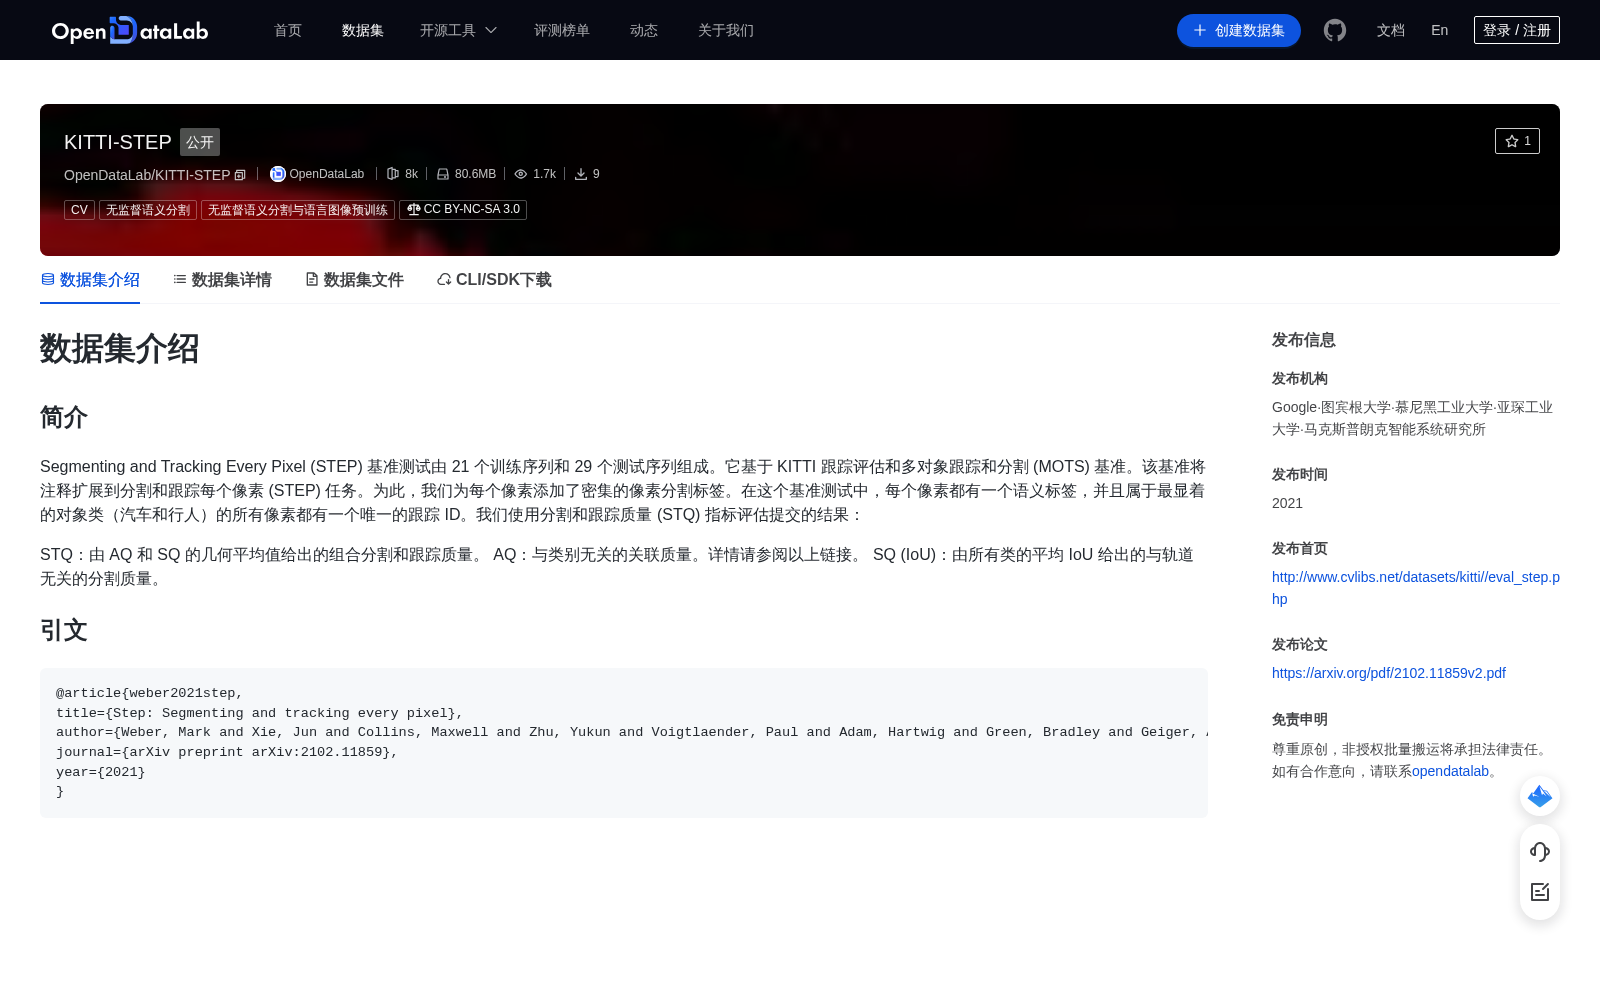This screenshot has width=1600, height=1000.
Task: Open the blue bird floating assistant icon
Action: [x=1540, y=796]
